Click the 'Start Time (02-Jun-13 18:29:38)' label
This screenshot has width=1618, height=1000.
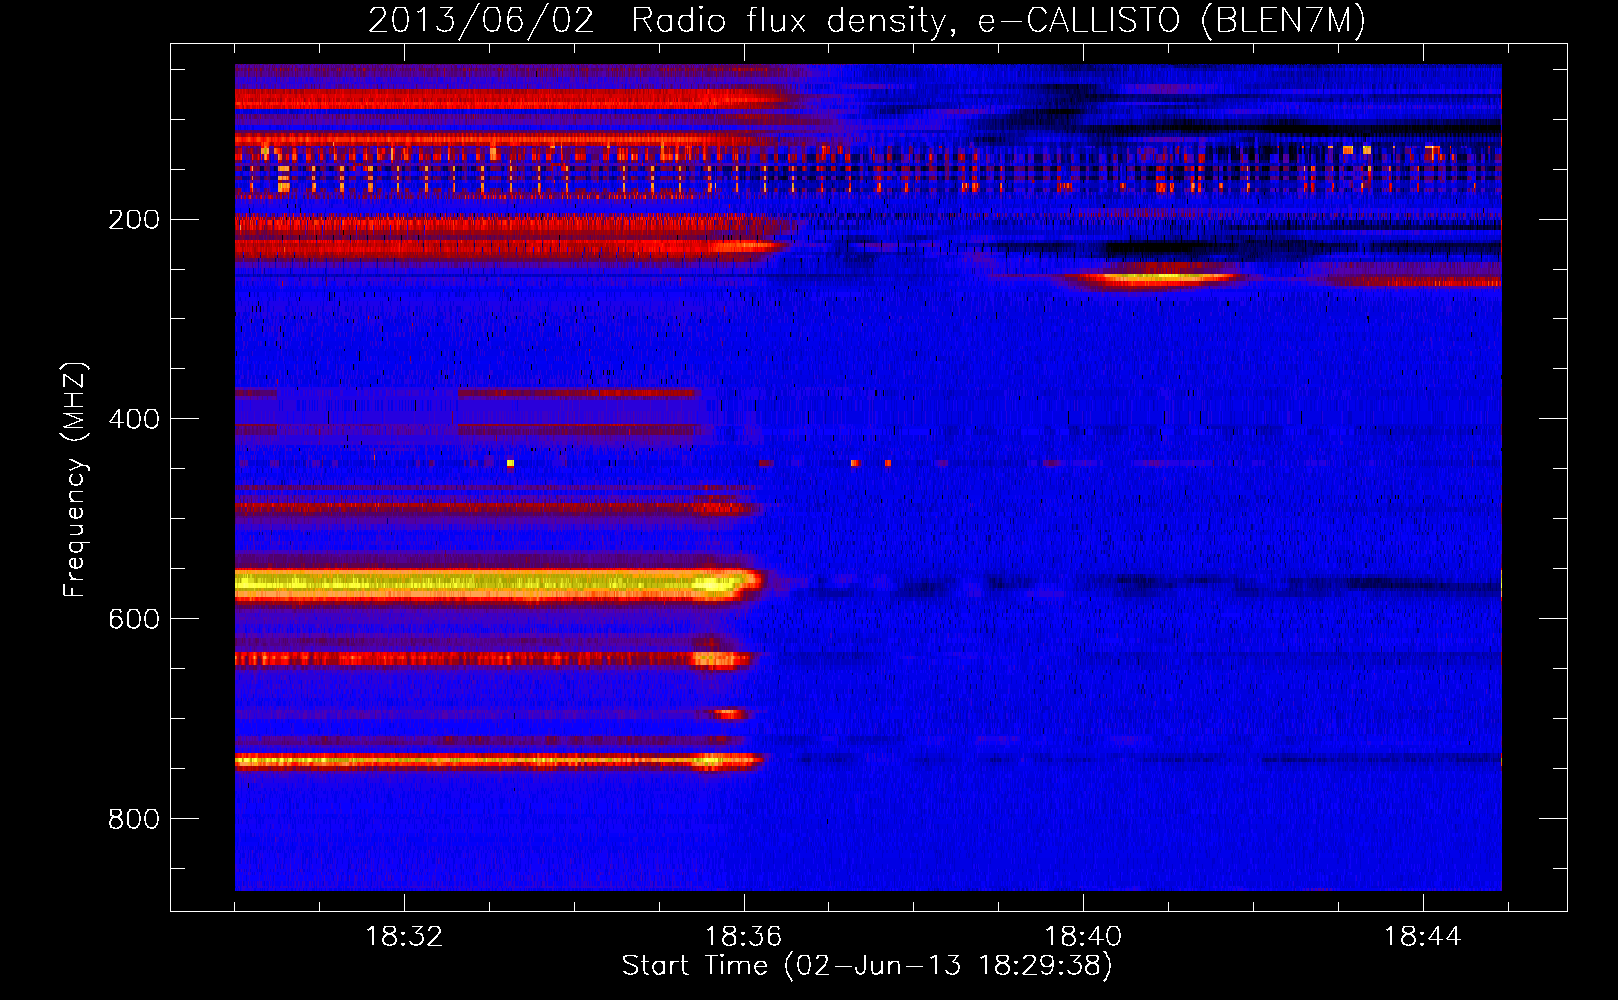click(x=867, y=966)
